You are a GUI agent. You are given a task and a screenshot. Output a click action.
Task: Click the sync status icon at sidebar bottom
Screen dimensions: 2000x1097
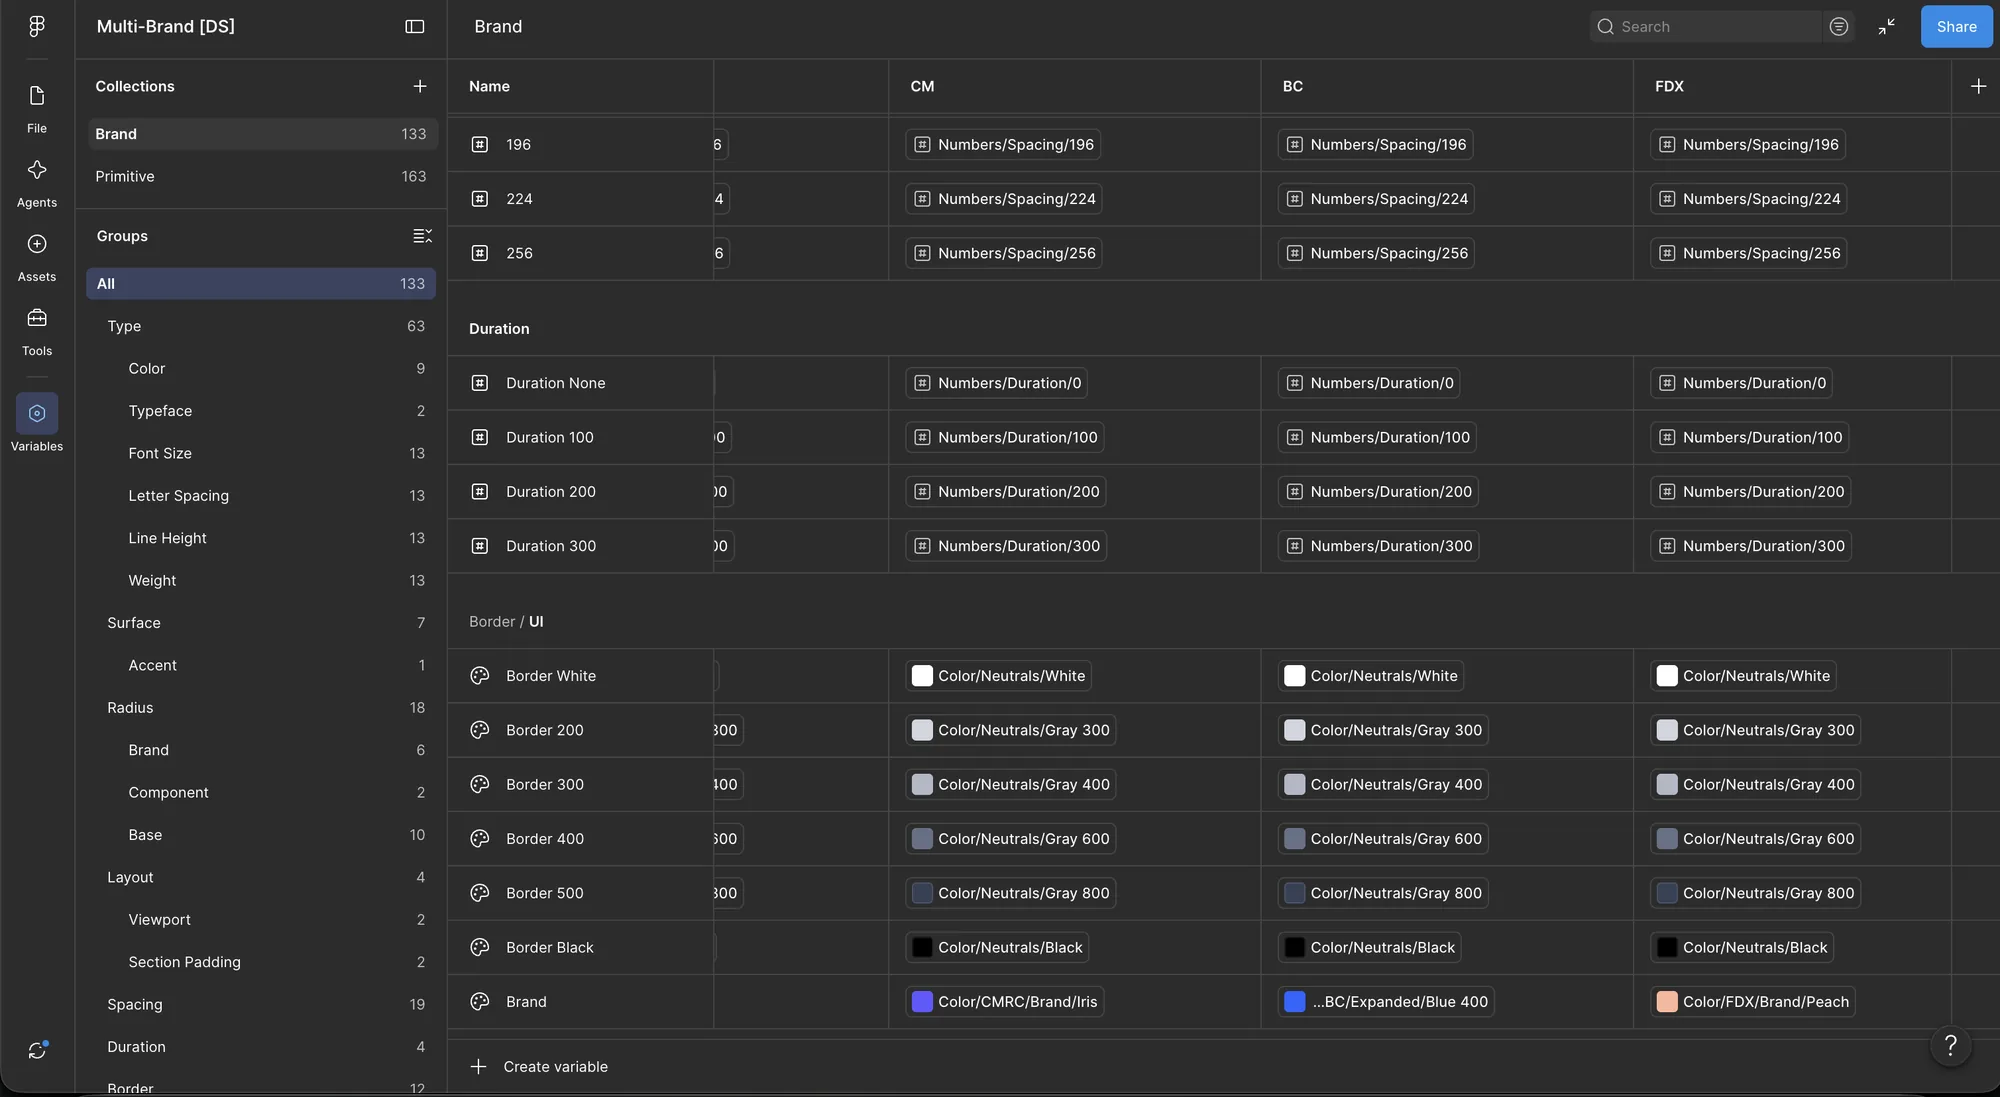tap(37, 1050)
